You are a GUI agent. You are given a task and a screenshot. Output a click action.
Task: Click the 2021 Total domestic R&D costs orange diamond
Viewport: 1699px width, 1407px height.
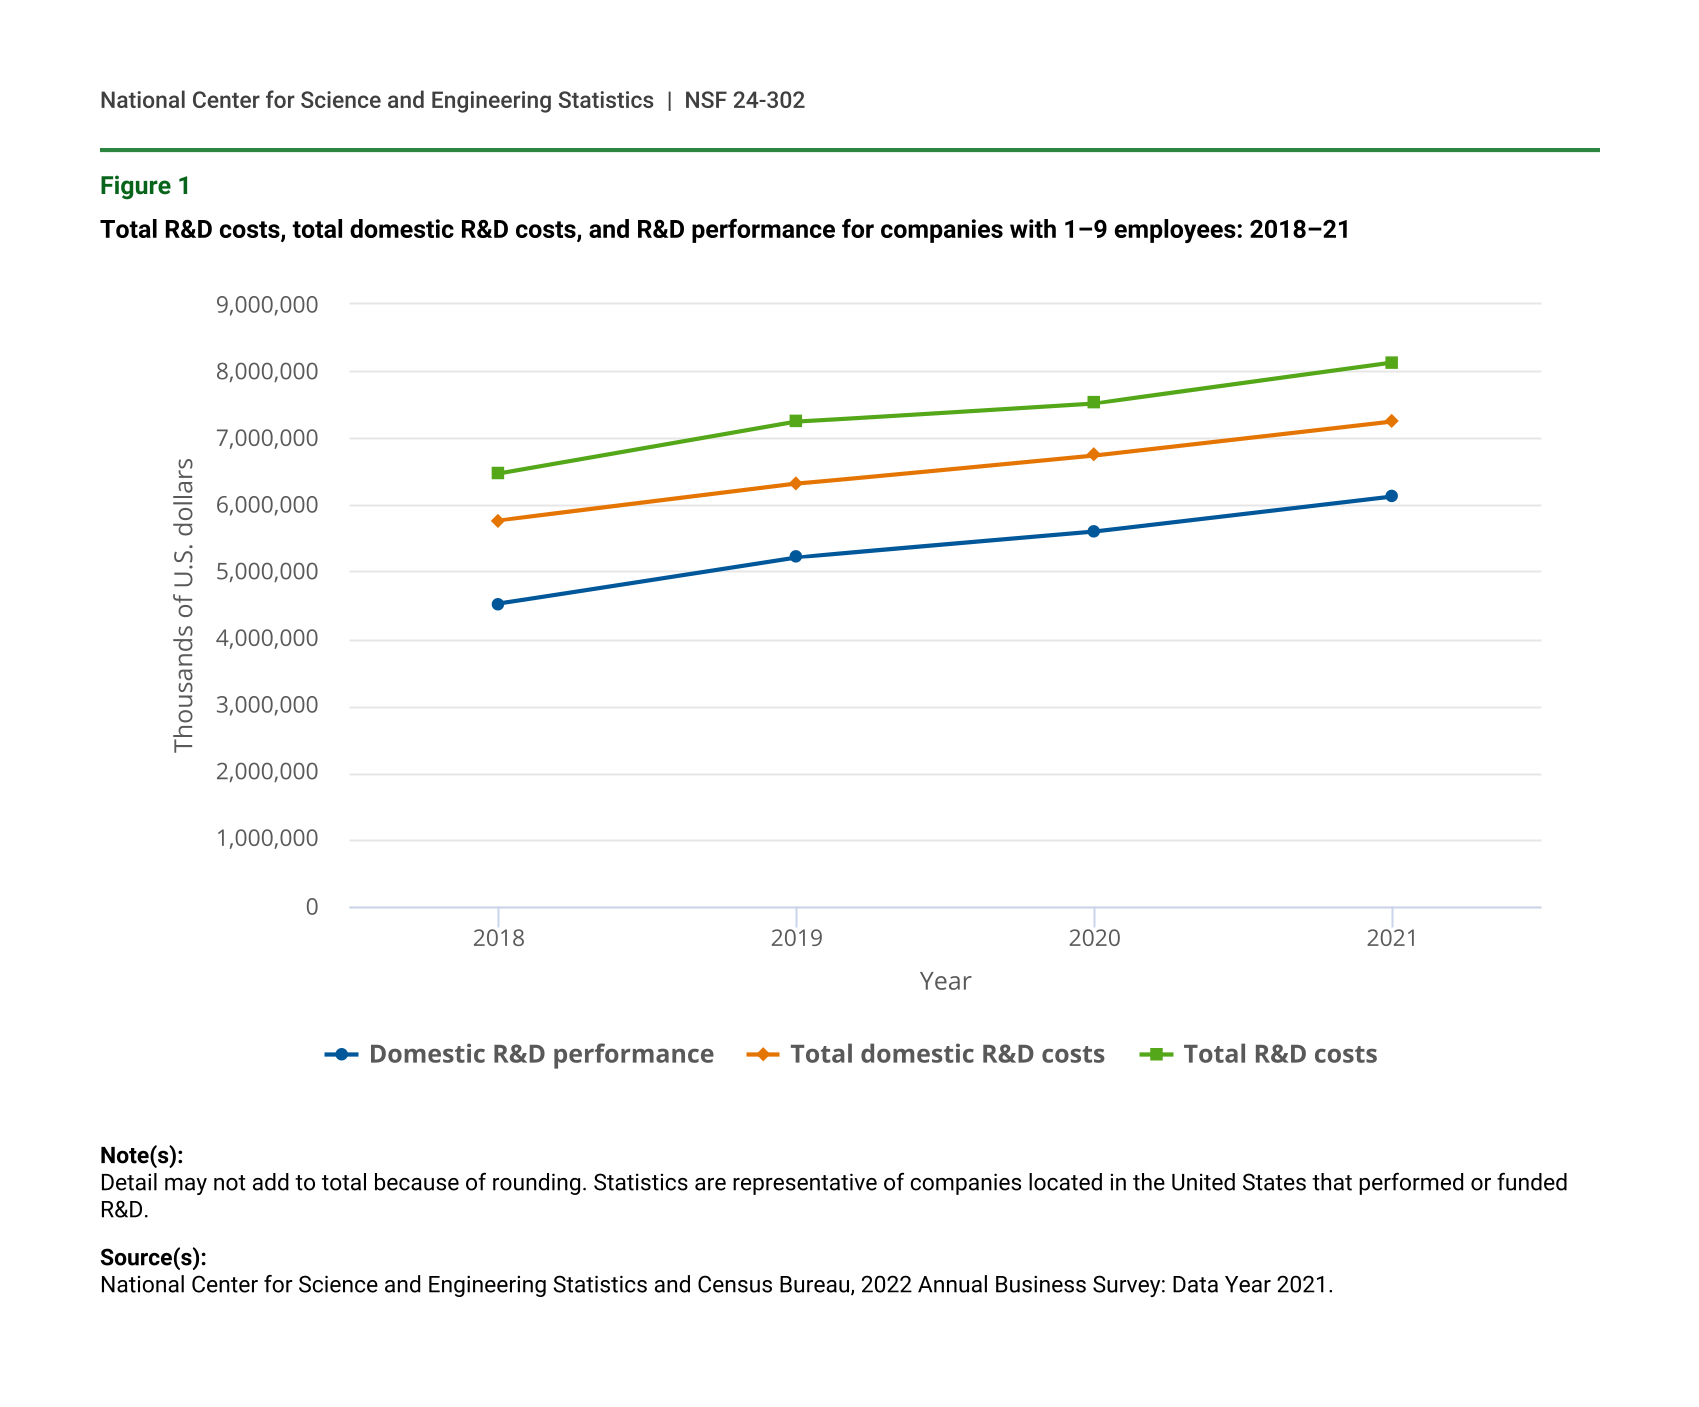click(x=1391, y=421)
